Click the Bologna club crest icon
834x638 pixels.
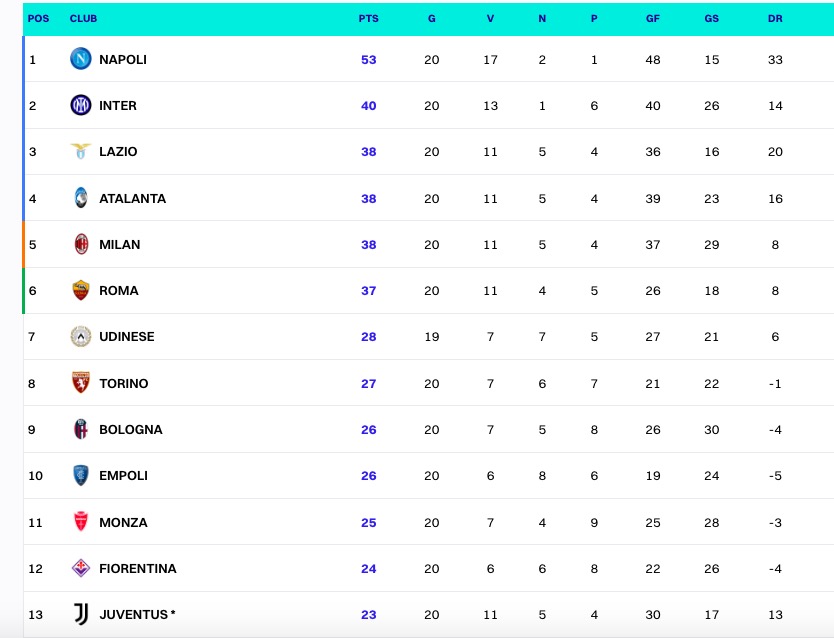coord(80,429)
